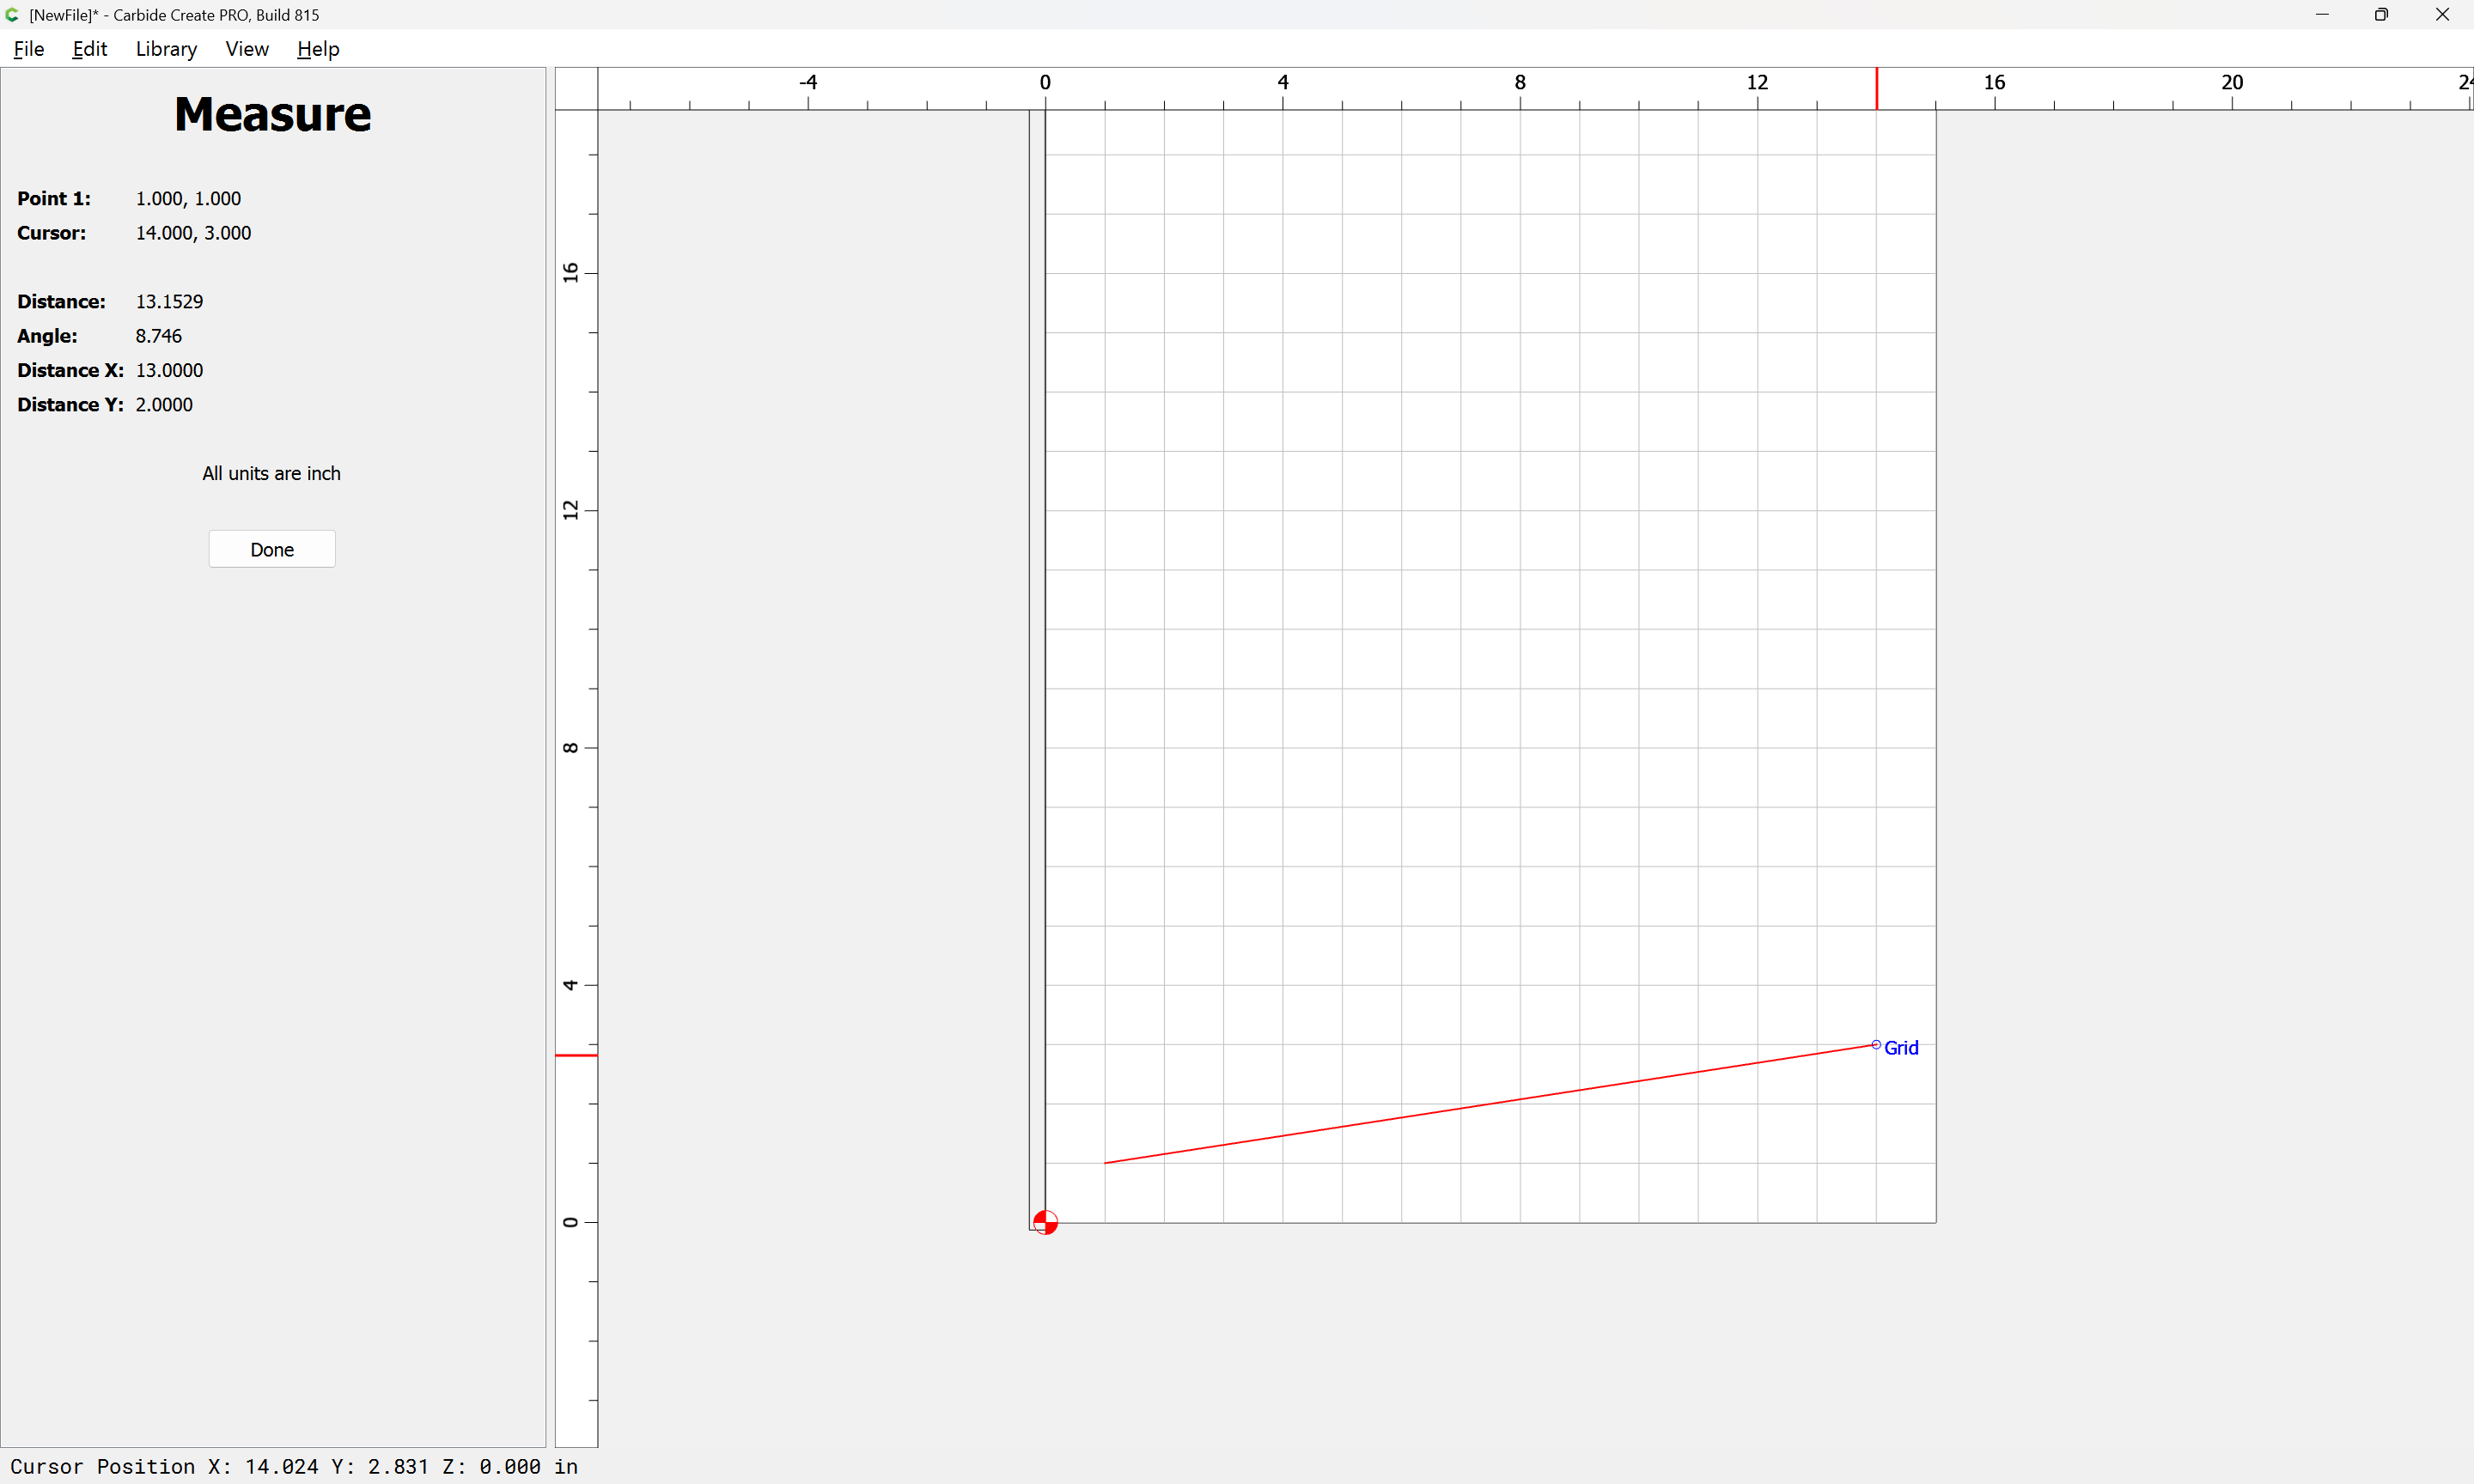The image size is (2474, 1484).
Task: Click the Measure heading
Action: [x=272, y=114]
